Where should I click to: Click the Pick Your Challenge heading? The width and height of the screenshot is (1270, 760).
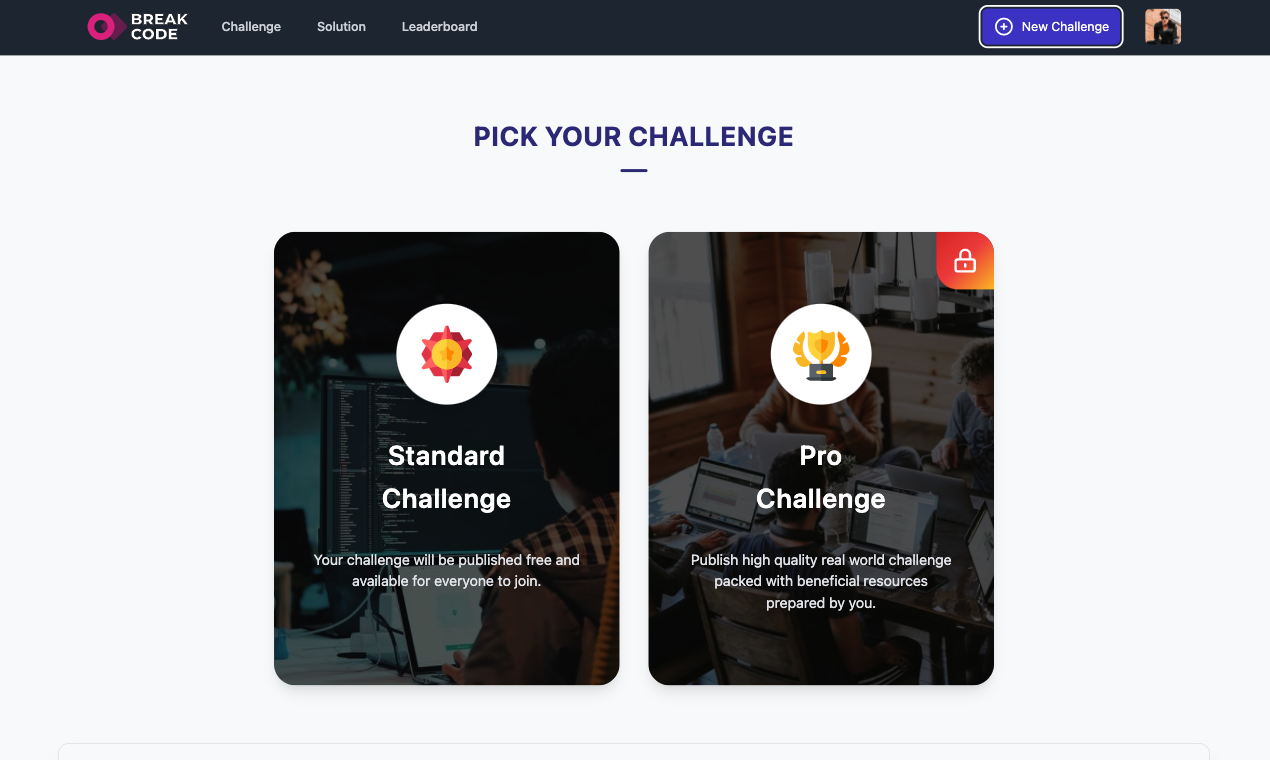[634, 137]
